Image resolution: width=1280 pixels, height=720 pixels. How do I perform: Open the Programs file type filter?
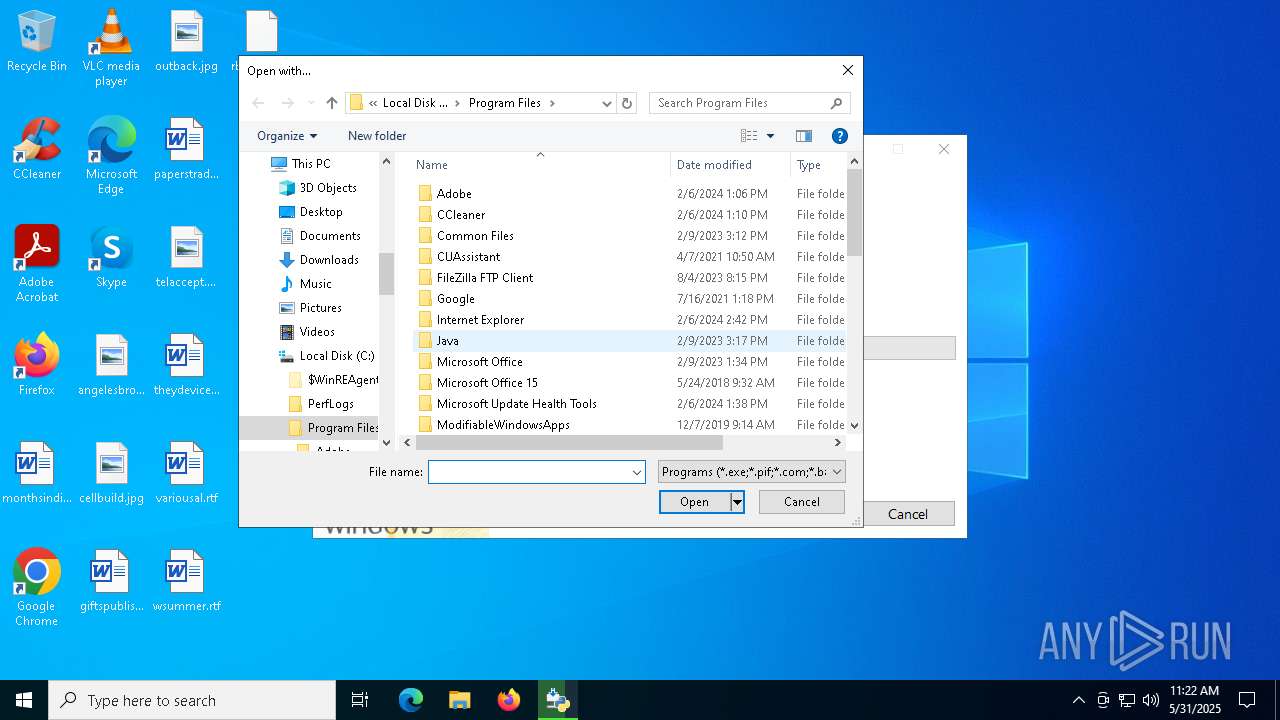[752, 472]
